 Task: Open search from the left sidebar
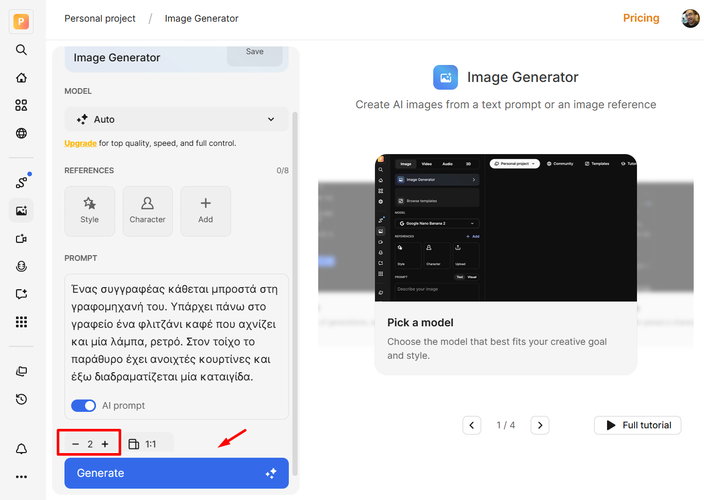[x=21, y=49]
